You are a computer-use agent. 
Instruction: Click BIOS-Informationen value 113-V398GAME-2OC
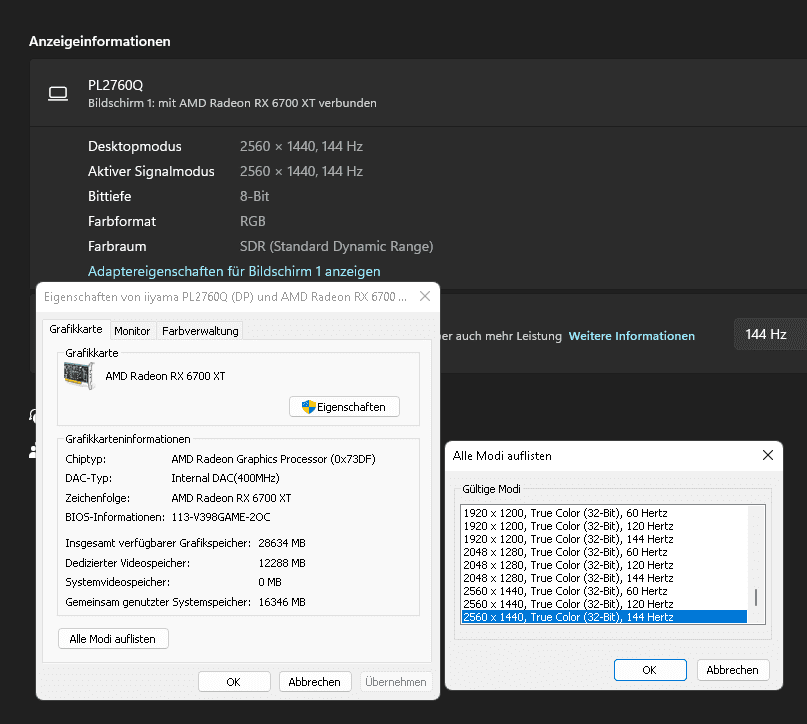click(x=221, y=517)
